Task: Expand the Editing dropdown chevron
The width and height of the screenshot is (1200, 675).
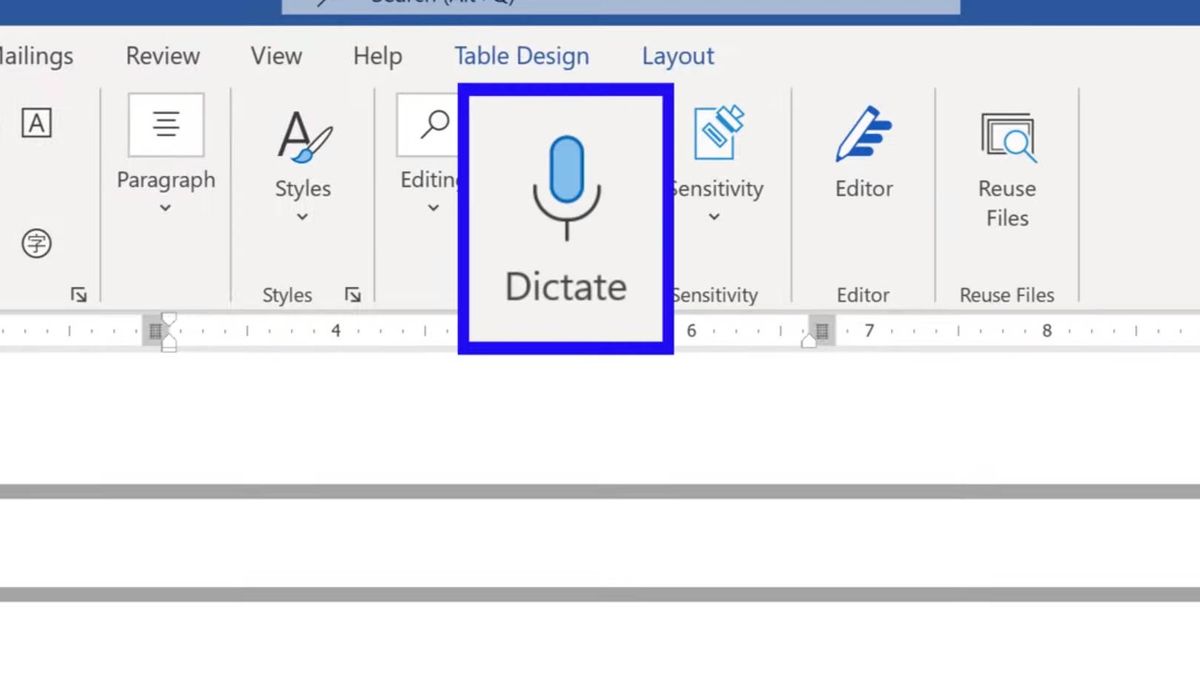Action: click(433, 208)
